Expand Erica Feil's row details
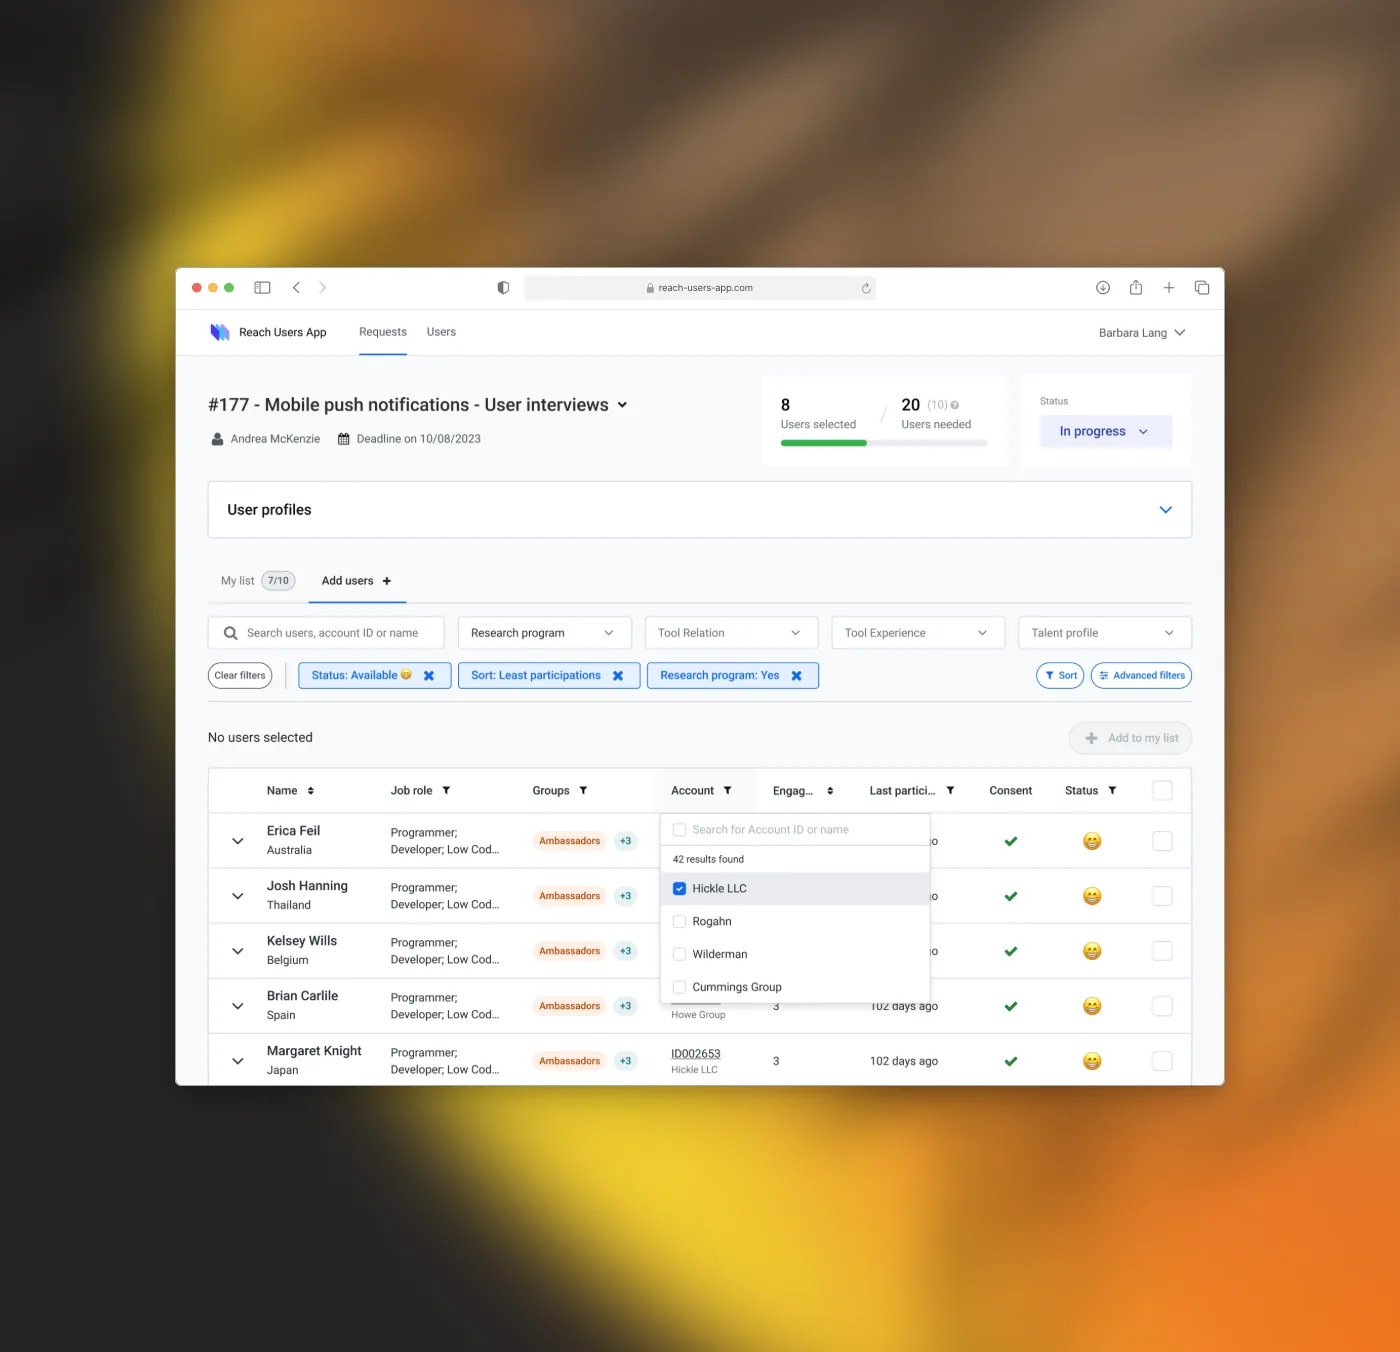 pos(238,842)
